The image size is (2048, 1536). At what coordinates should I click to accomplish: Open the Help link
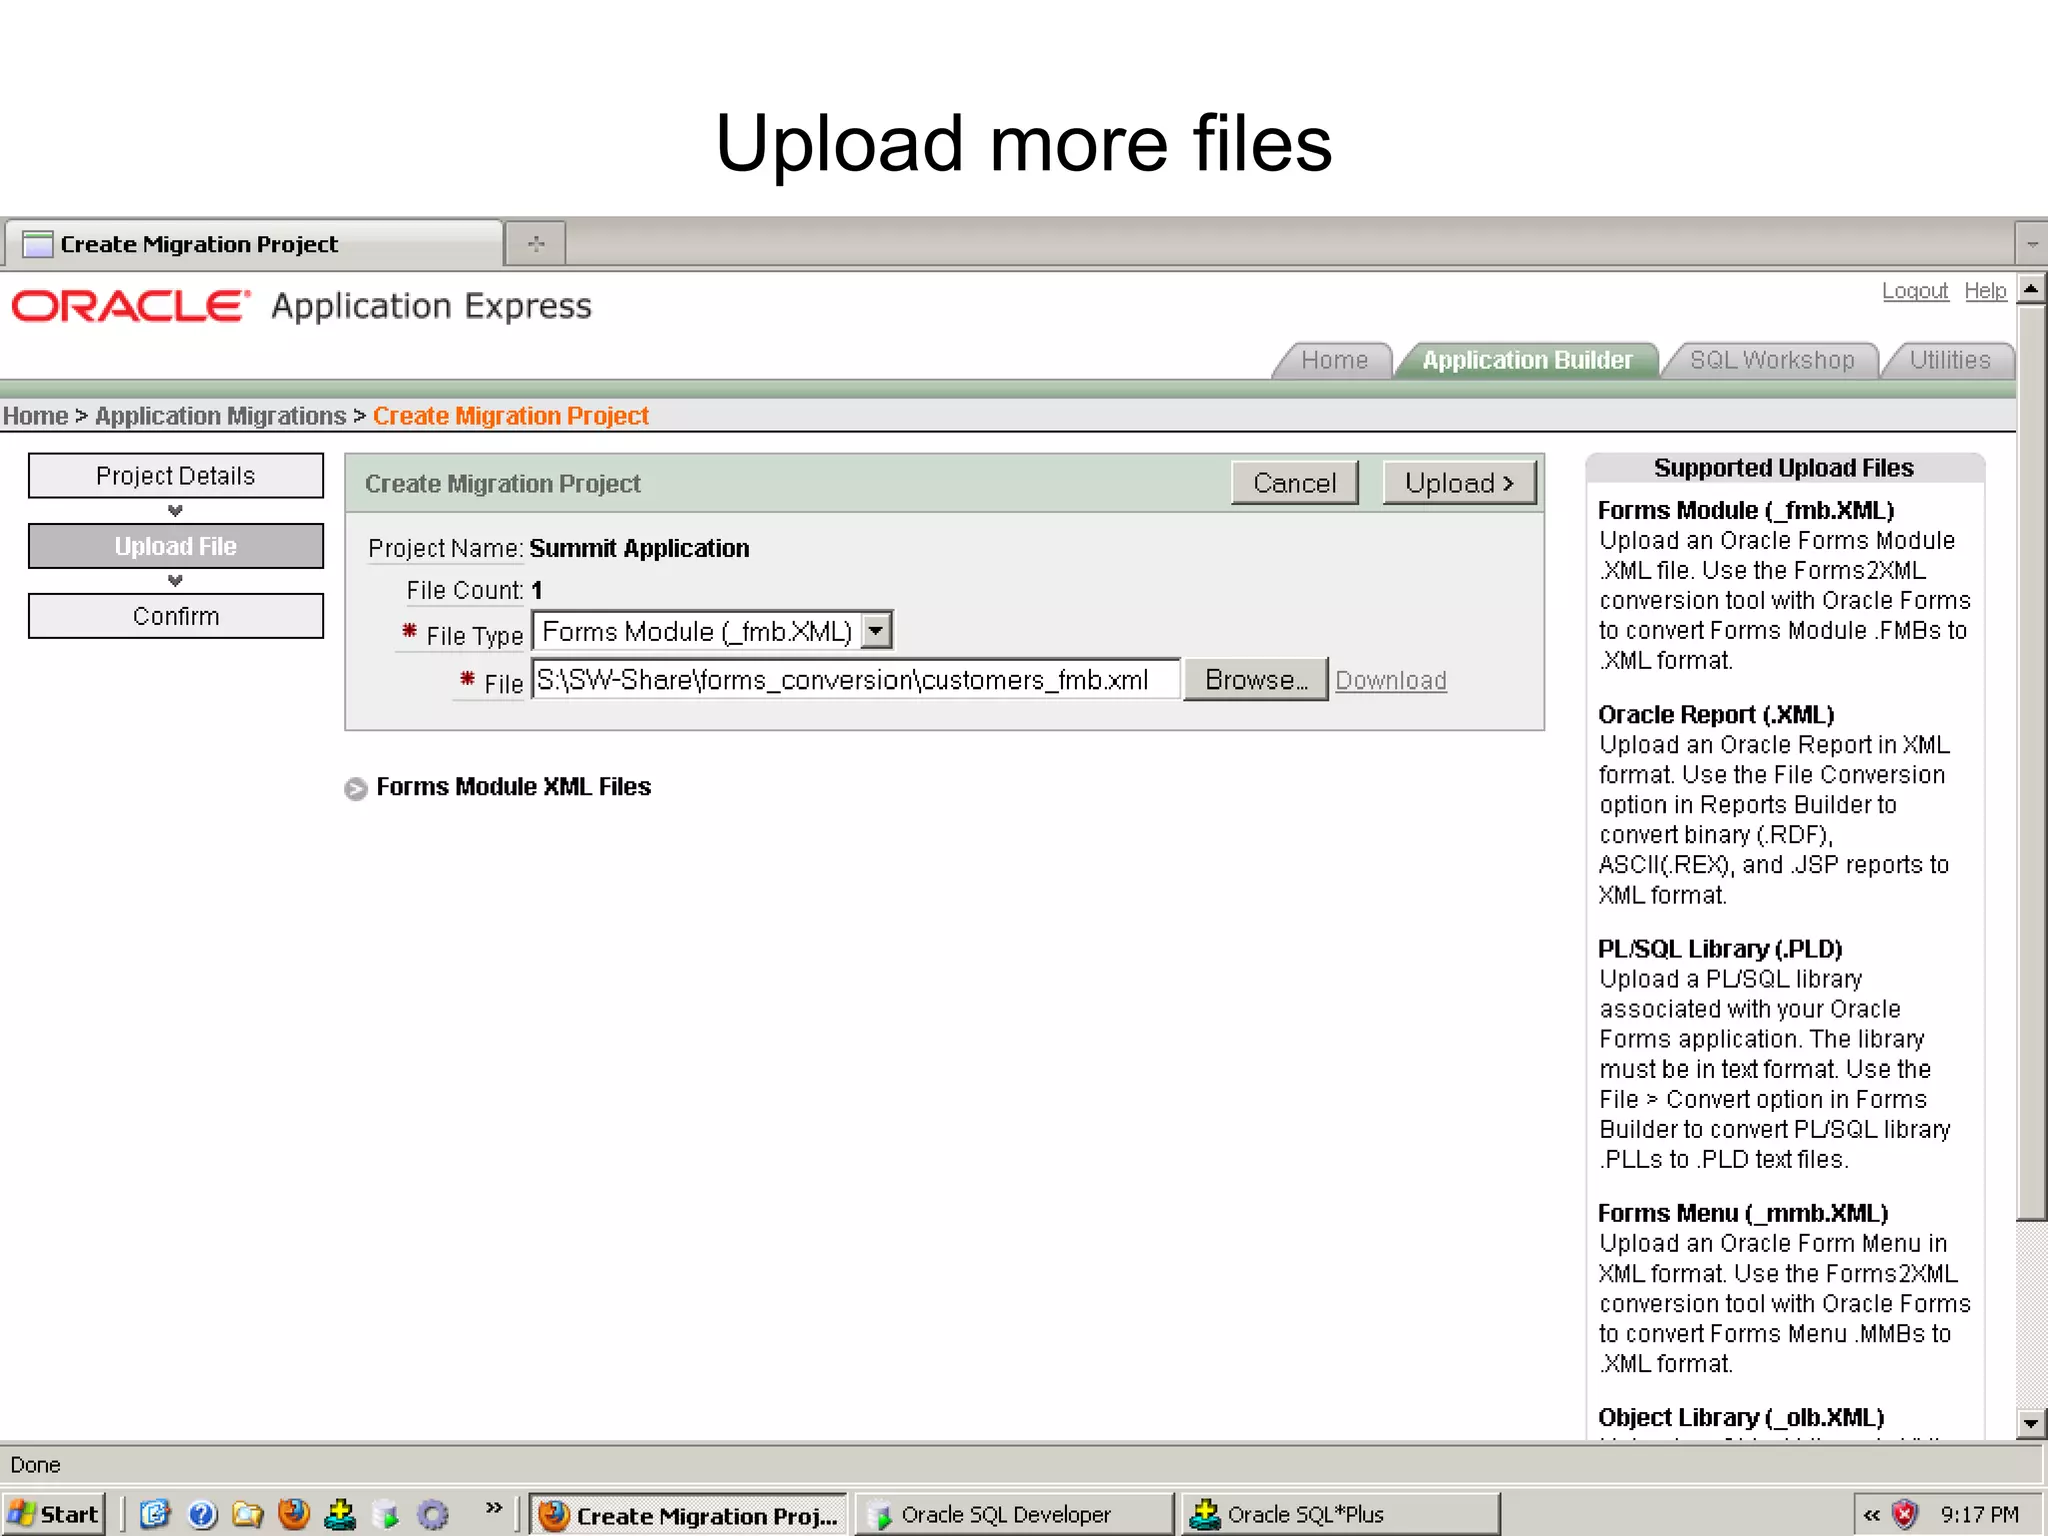coord(1985,291)
